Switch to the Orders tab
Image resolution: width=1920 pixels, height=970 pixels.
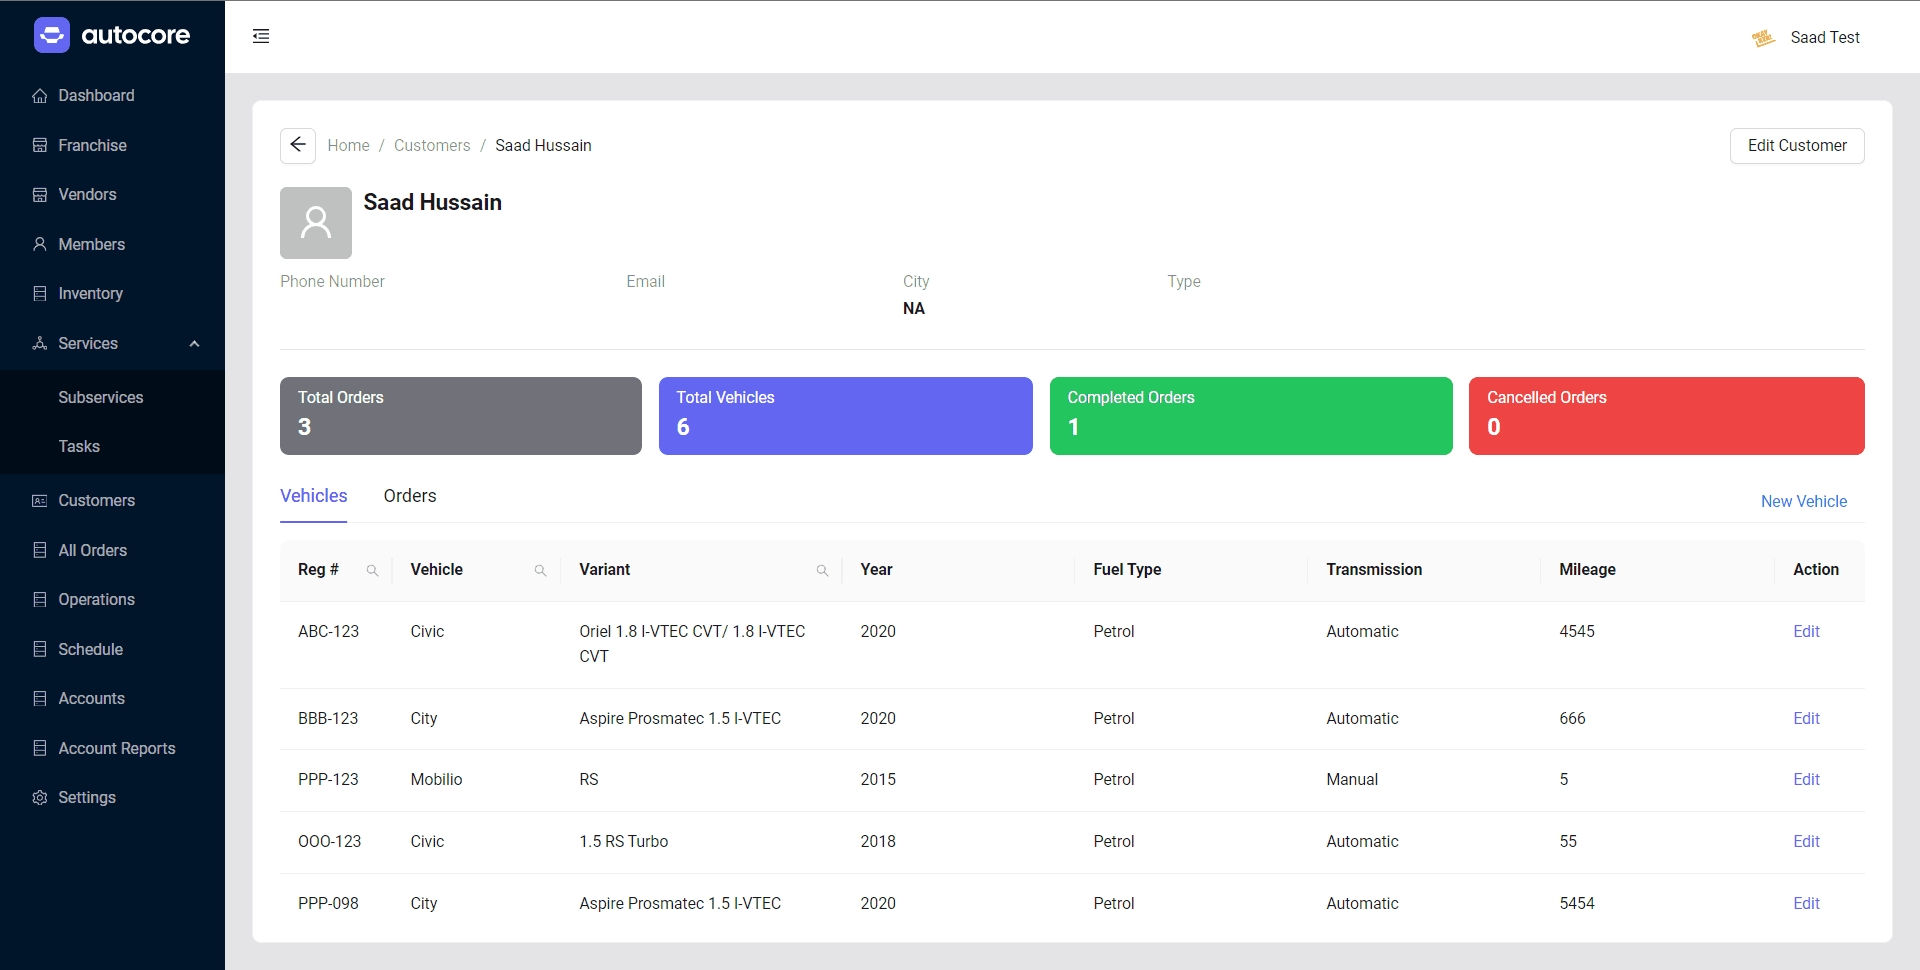coord(410,496)
